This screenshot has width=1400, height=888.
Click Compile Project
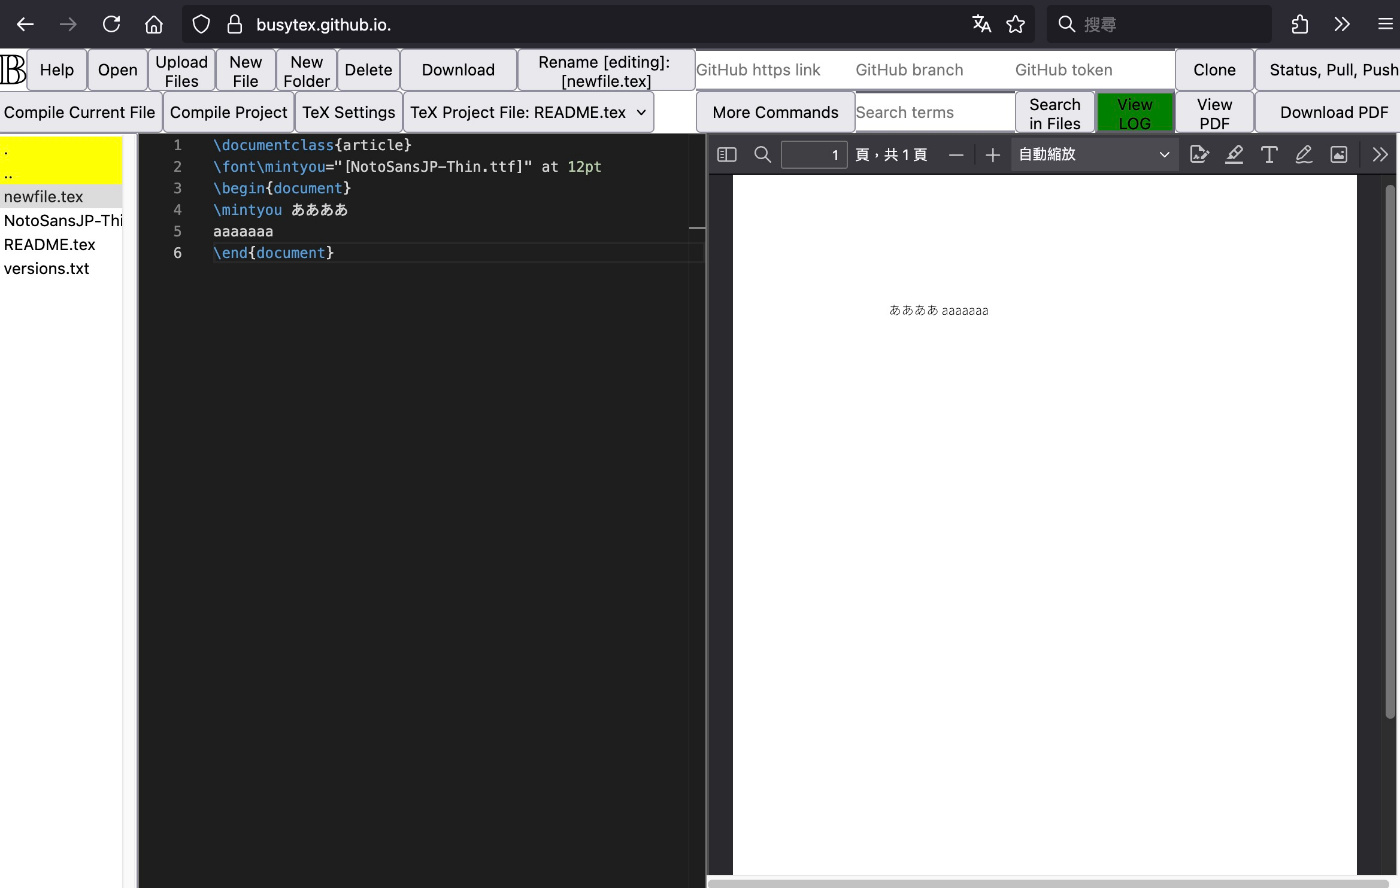point(228,112)
